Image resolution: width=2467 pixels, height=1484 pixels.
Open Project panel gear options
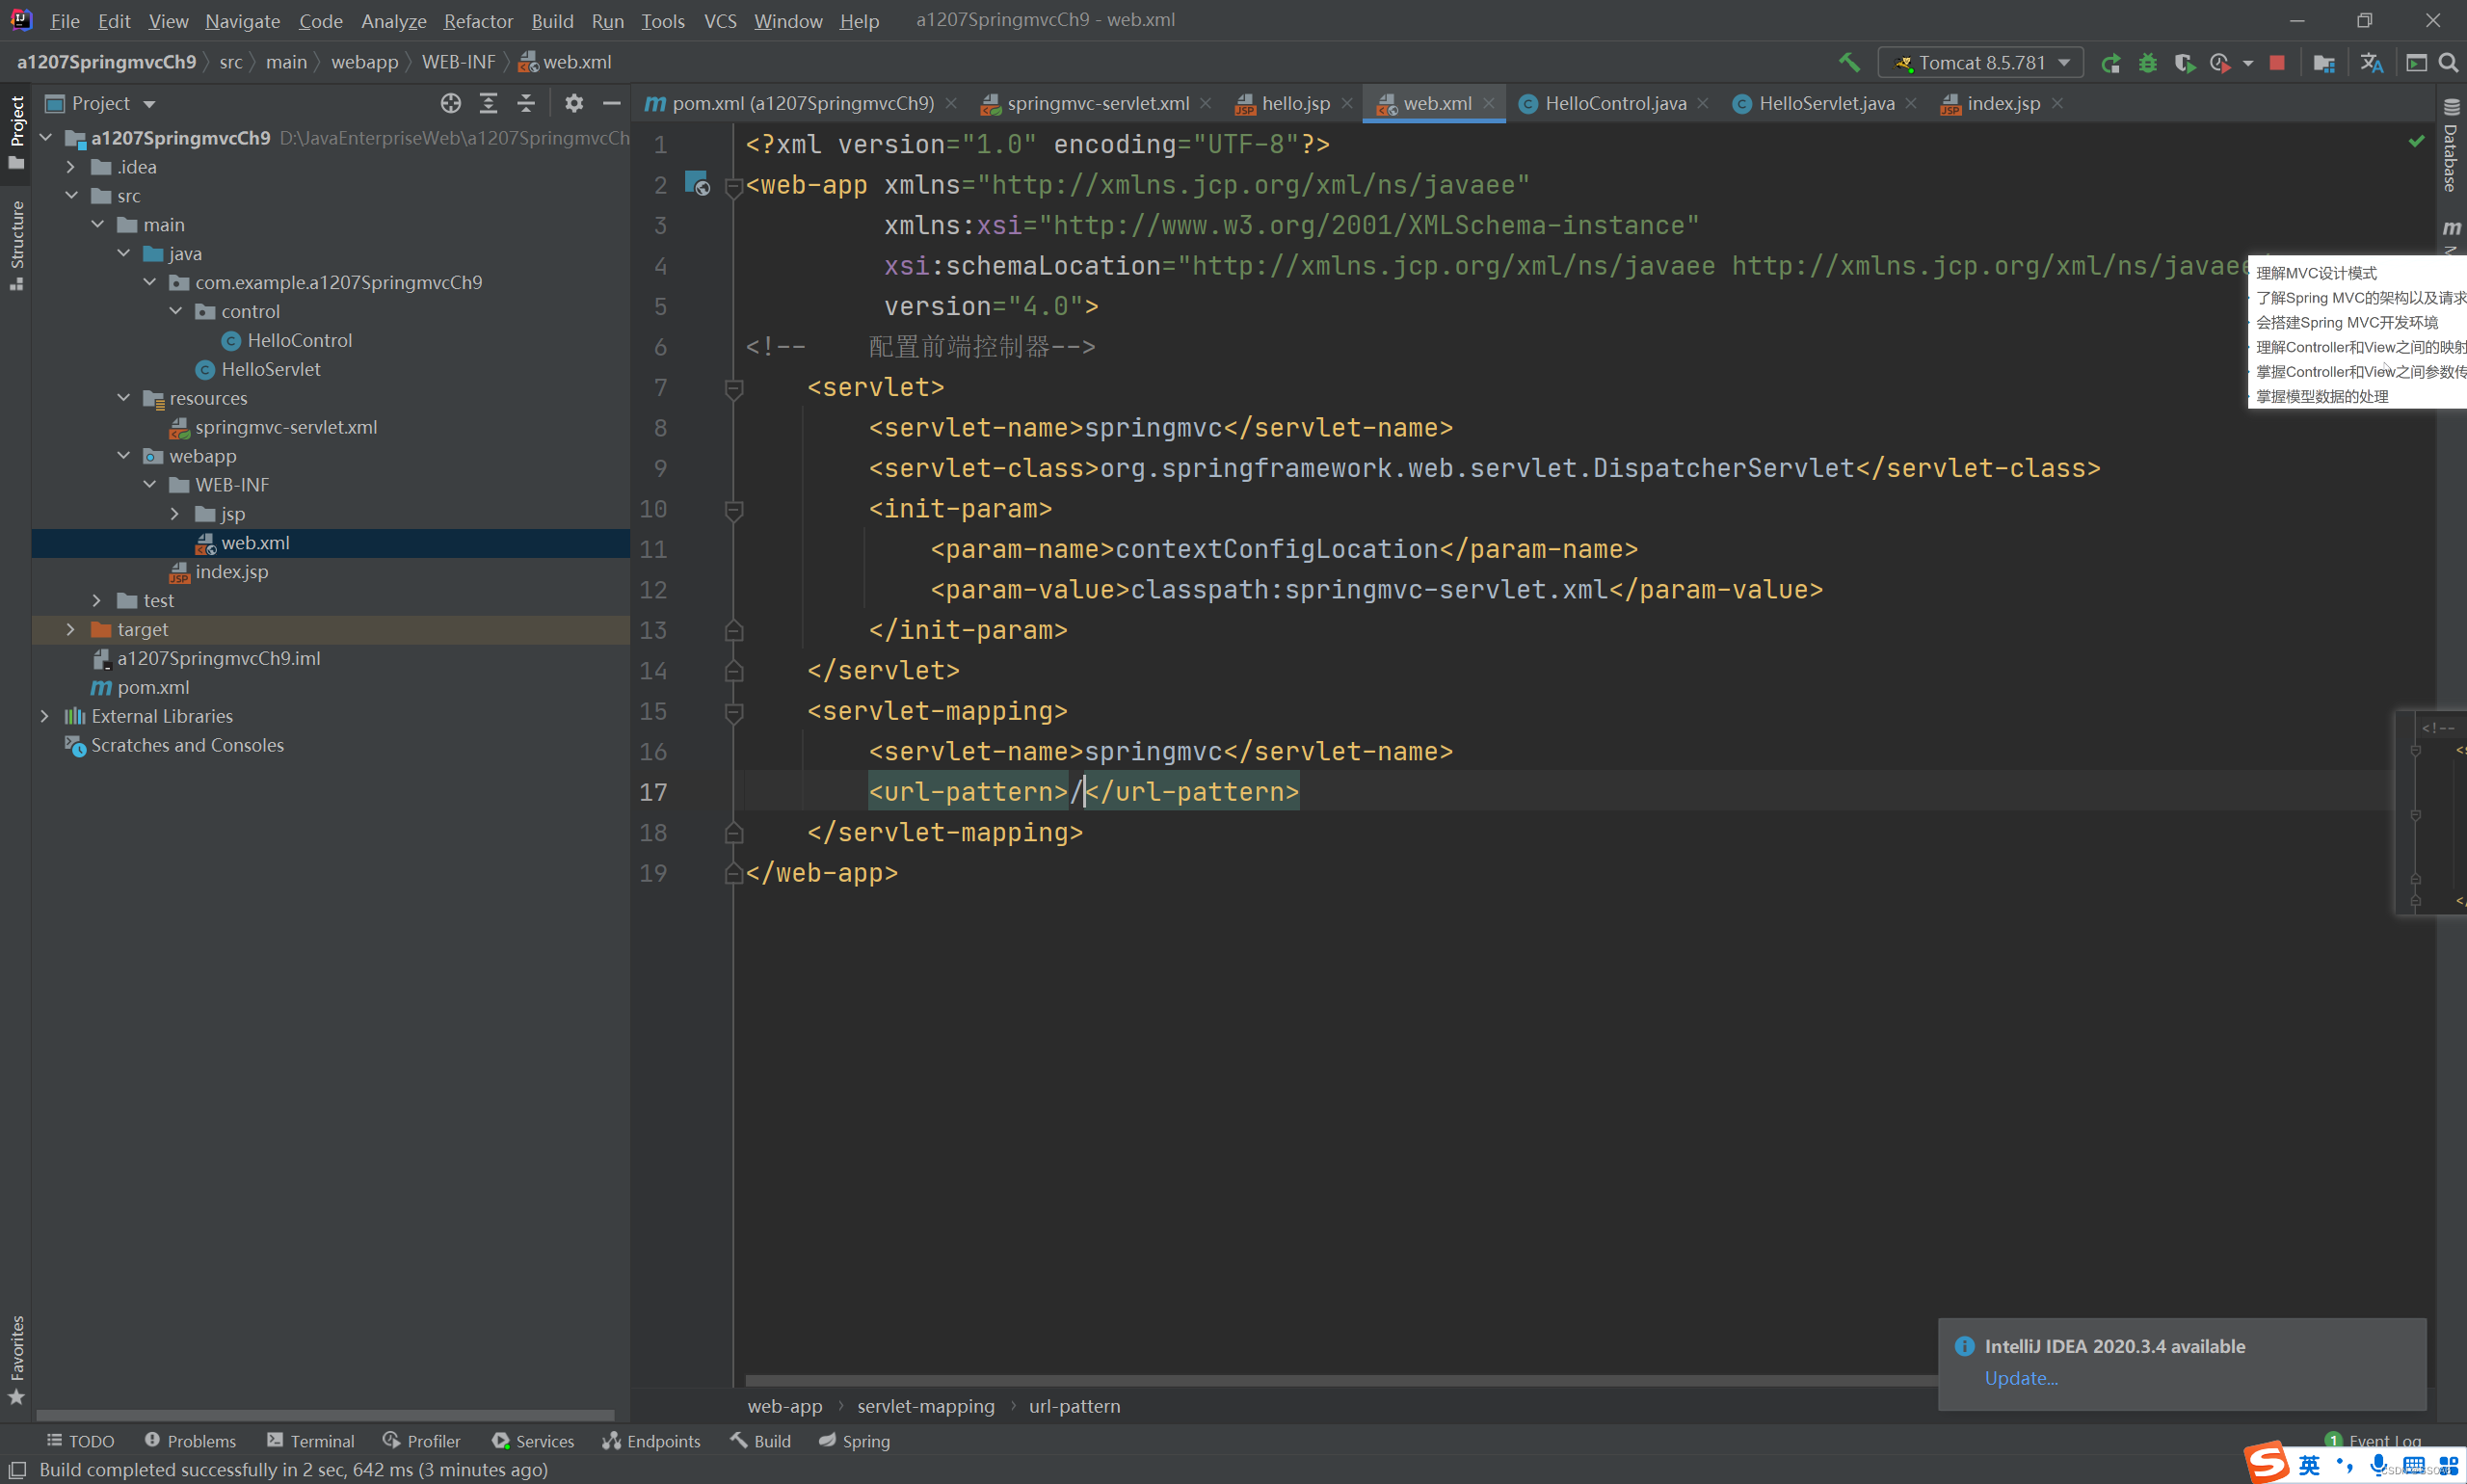click(574, 103)
